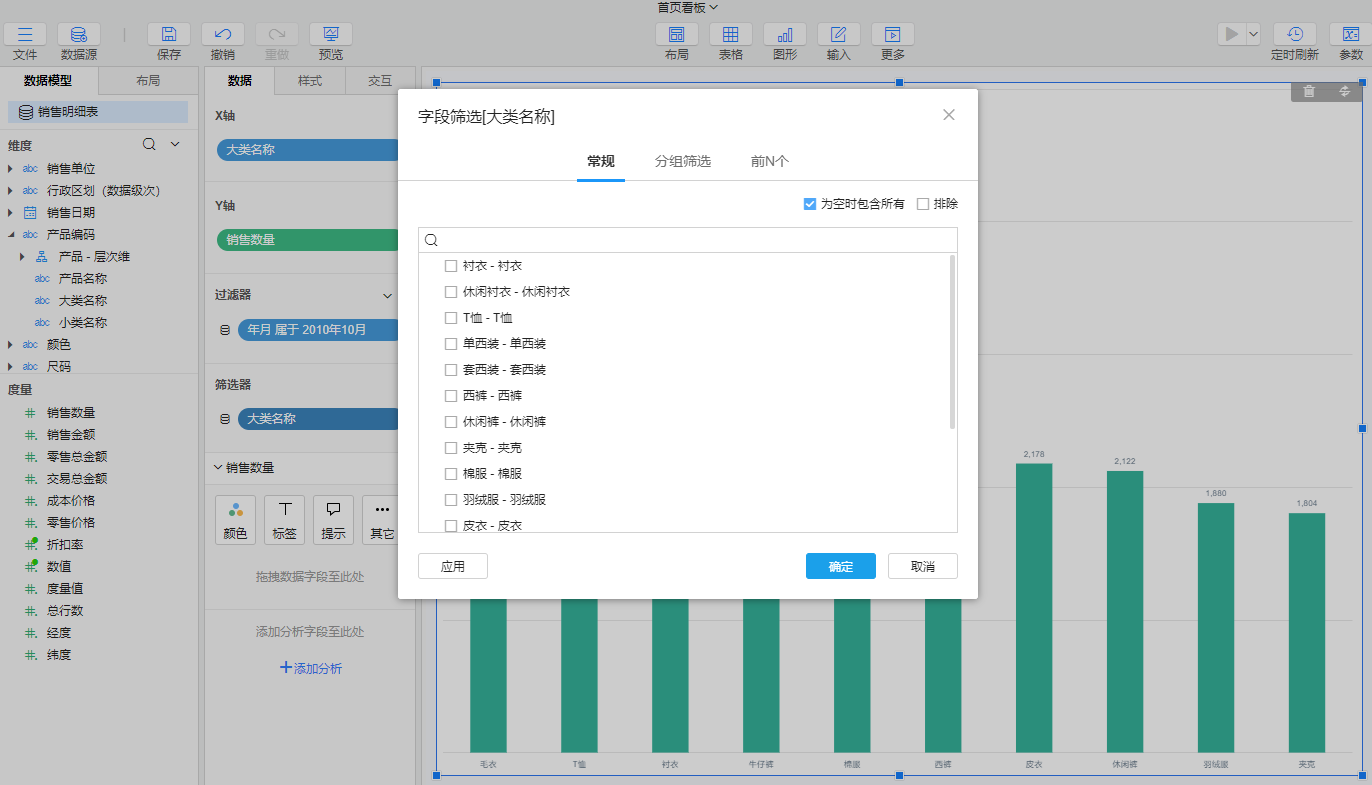Collapse the 销售数量 section chevron

[x=219, y=467]
